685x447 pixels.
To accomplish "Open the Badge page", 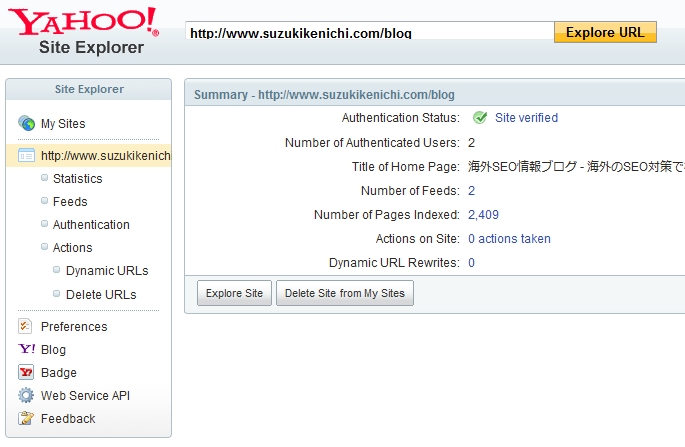I will coord(59,373).
